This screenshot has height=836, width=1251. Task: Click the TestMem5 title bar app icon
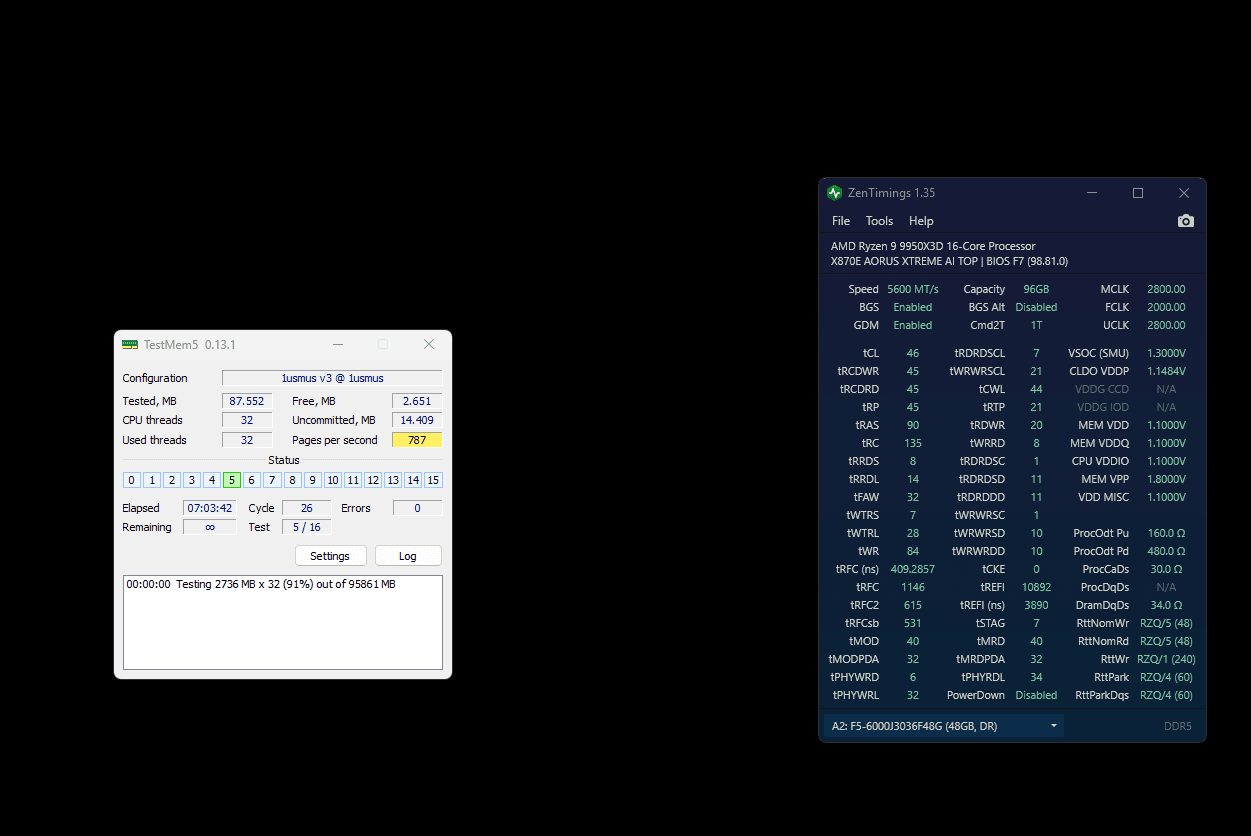pyautogui.click(x=130, y=344)
